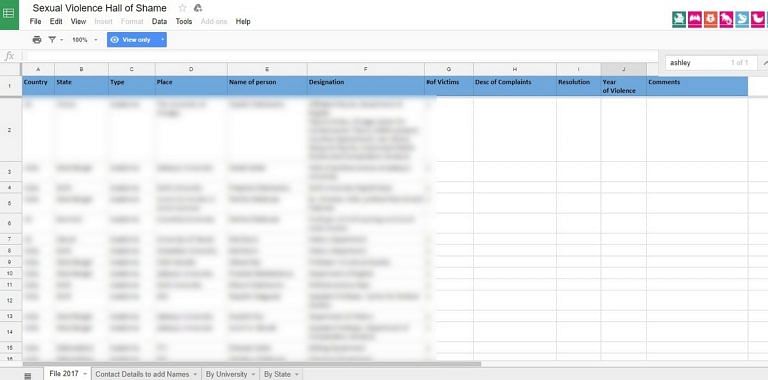768x380 pixels.
Task: Click the orange anonymous viewer avatar
Action: pos(710,19)
